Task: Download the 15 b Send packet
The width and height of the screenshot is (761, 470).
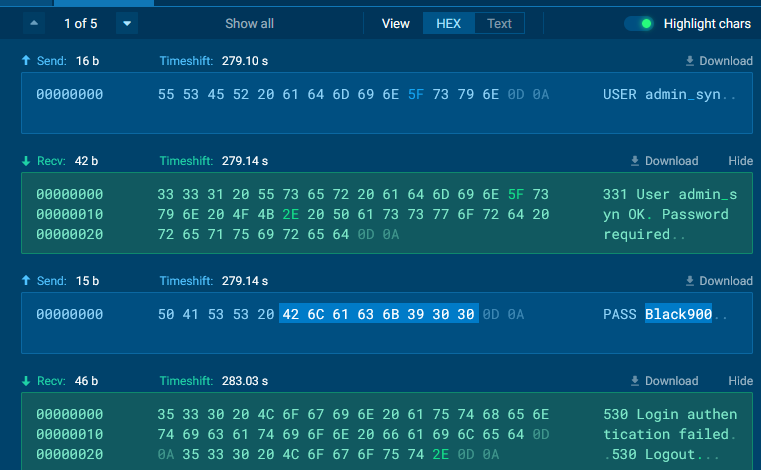Action: pyautogui.click(x=718, y=281)
